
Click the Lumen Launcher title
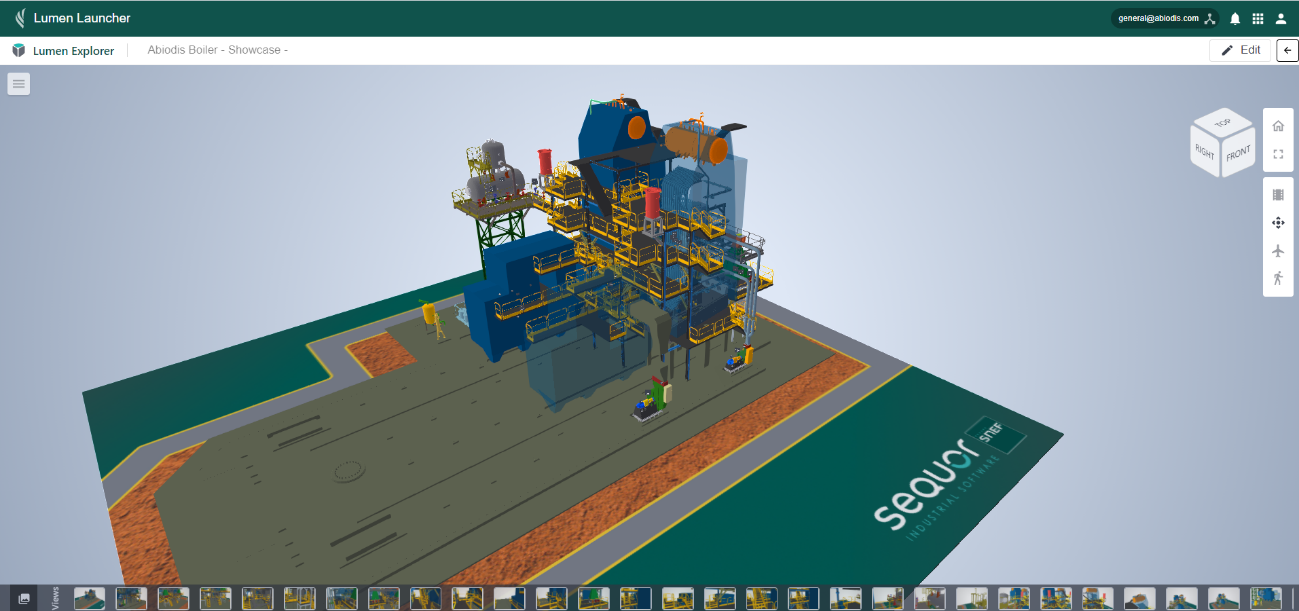[82, 18]
